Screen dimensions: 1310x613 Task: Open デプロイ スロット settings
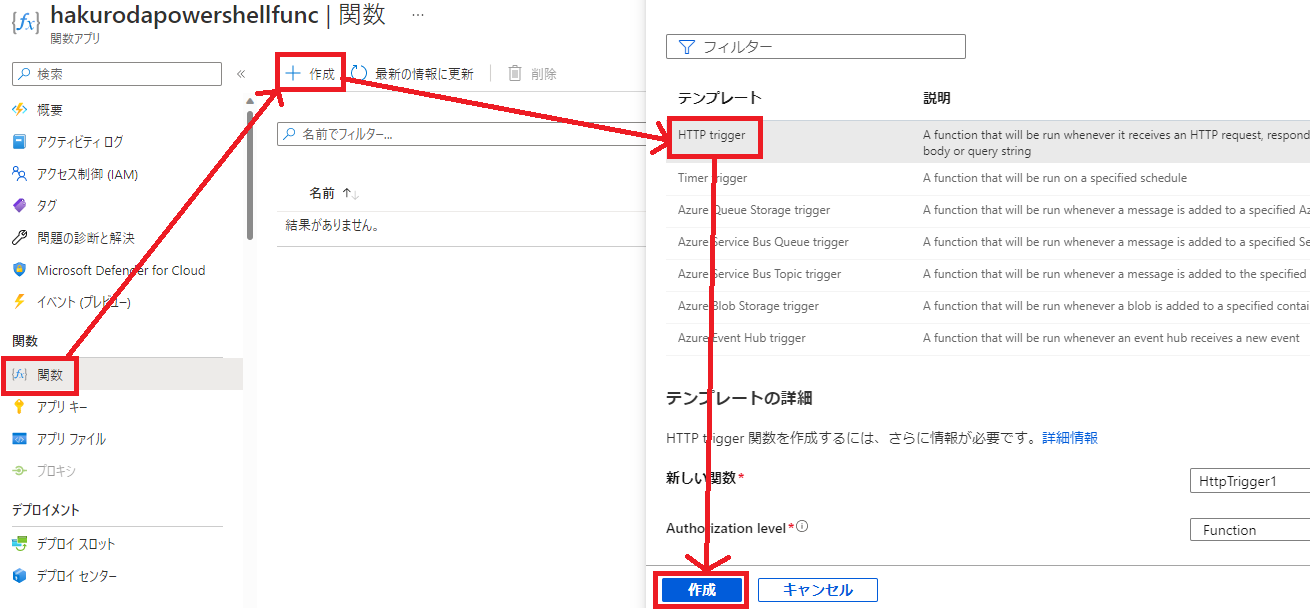pyautogui.click(x=80, y=545)
